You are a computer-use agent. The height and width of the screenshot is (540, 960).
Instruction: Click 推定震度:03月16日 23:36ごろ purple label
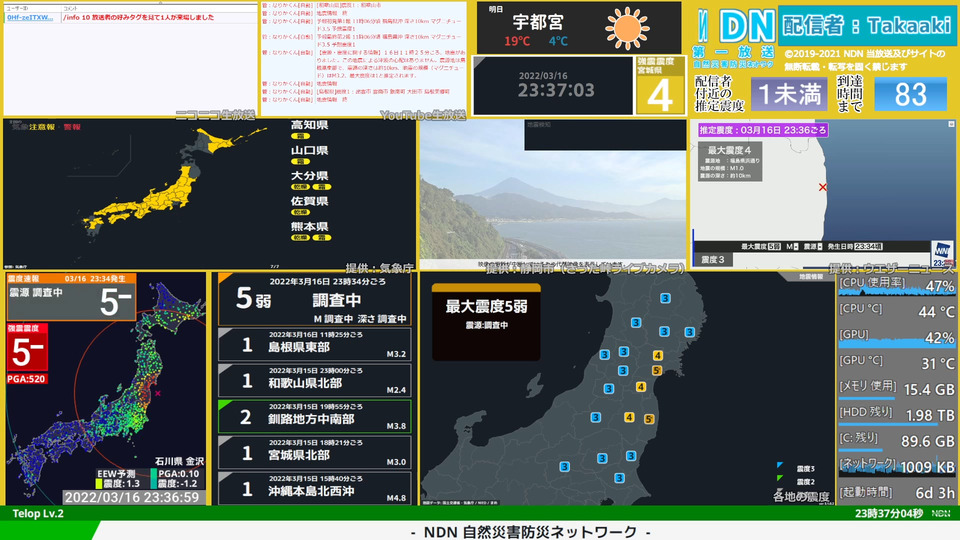763,130
